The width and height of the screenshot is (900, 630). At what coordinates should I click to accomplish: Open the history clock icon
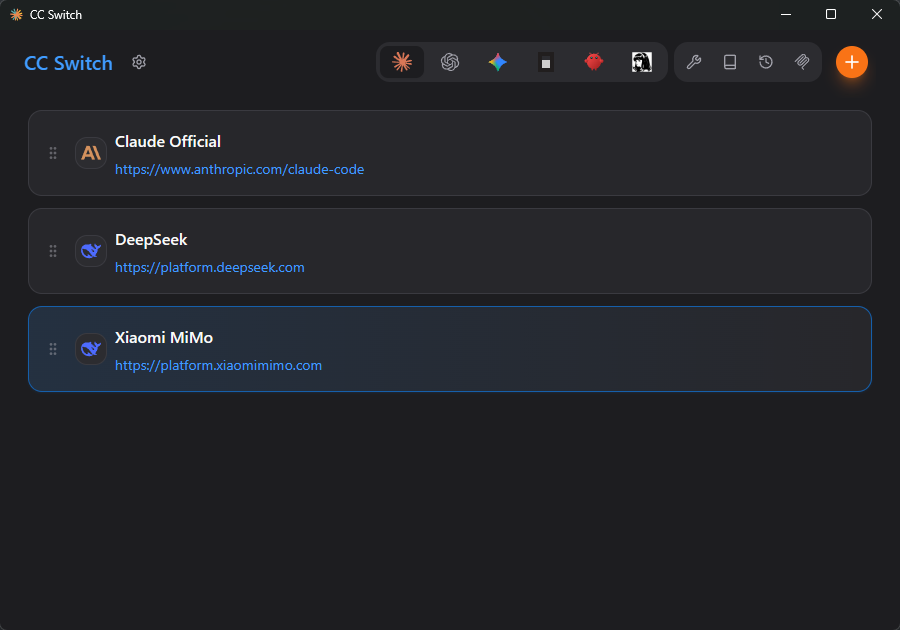tap(766, 62)
